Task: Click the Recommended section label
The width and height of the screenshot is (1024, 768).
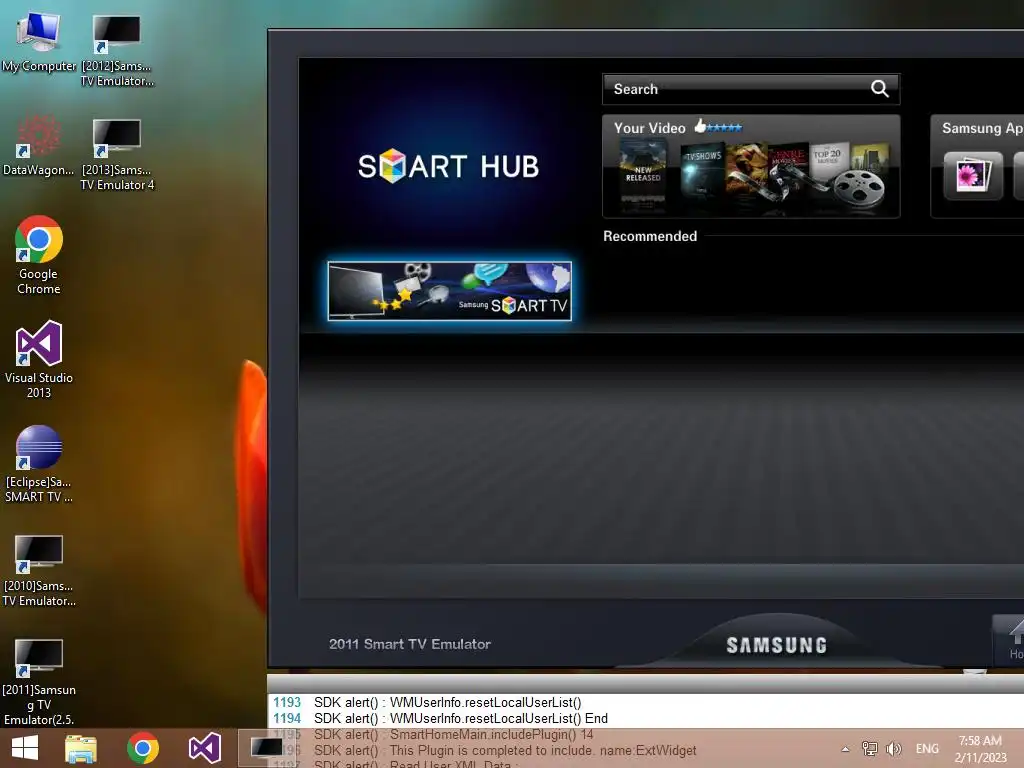Action: click(x=650, y=236)
